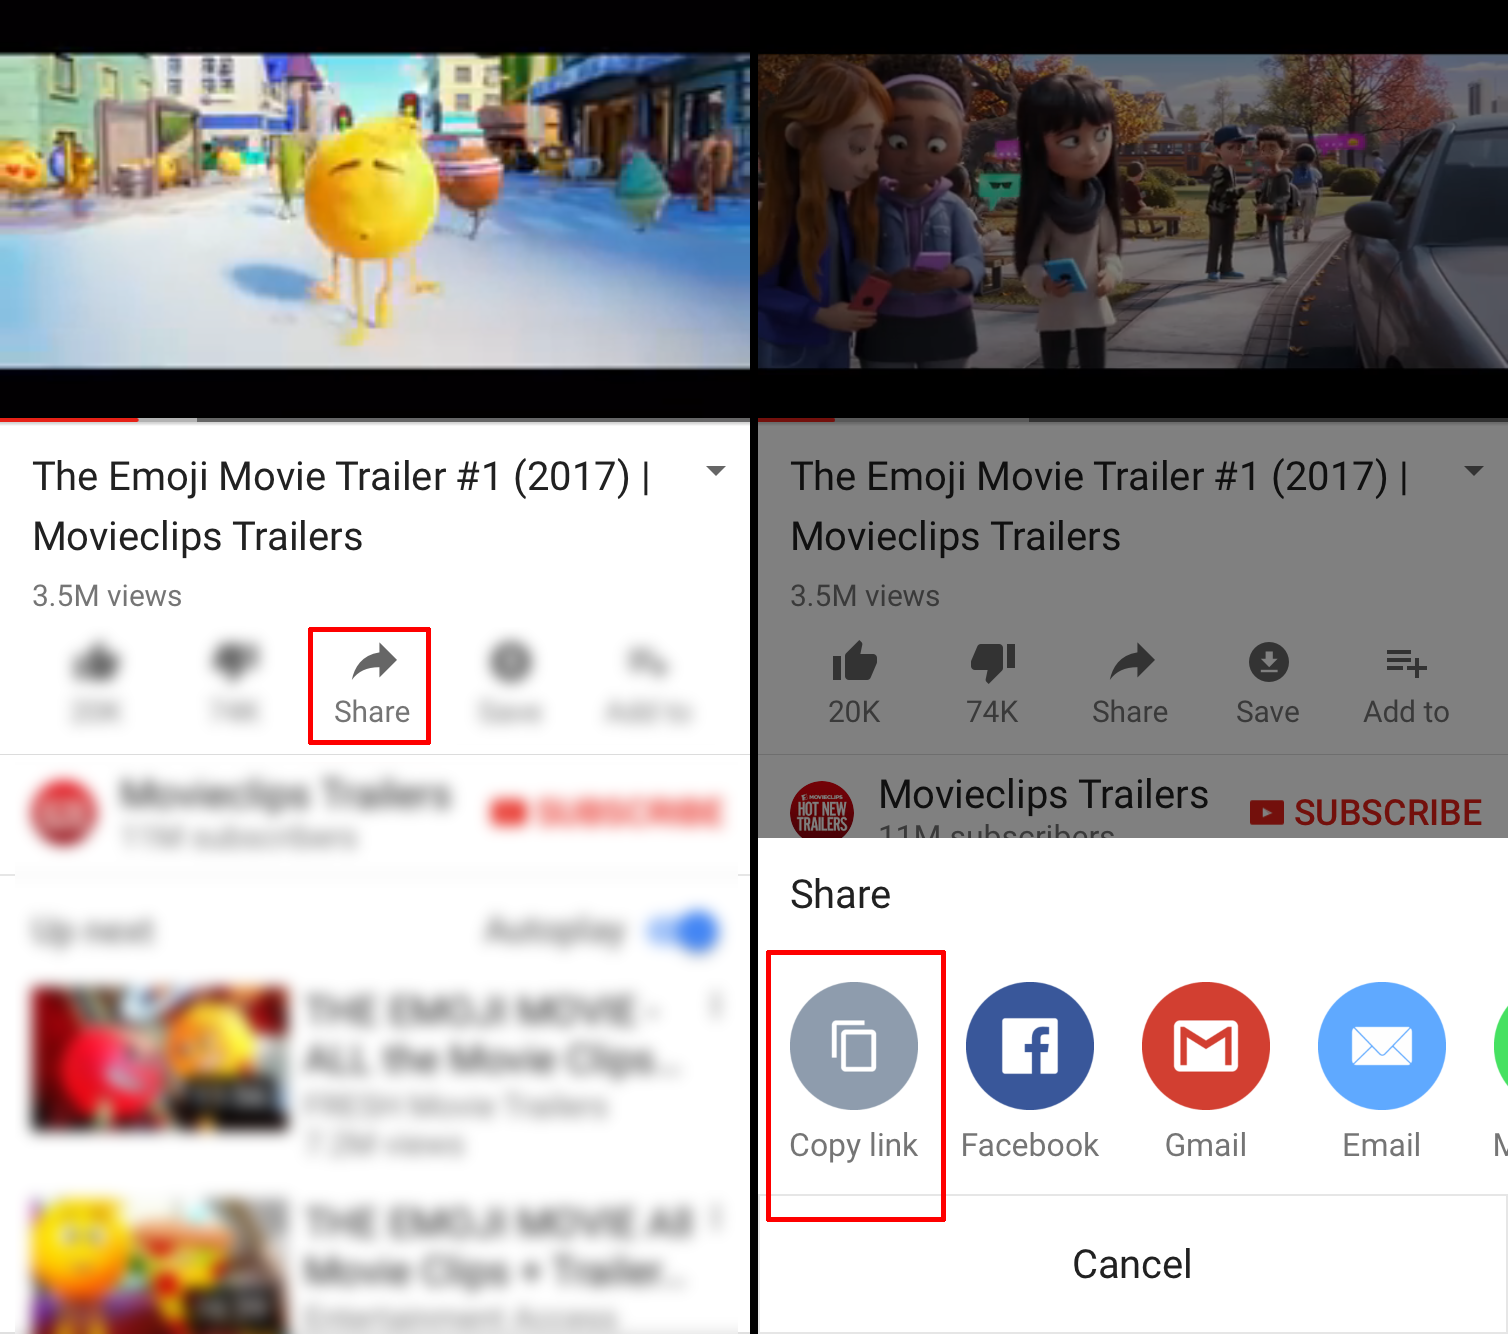Tap 3.5M views text in left screen
1508x1334 pixels.
pyautogui.click(x=107, y=596)
